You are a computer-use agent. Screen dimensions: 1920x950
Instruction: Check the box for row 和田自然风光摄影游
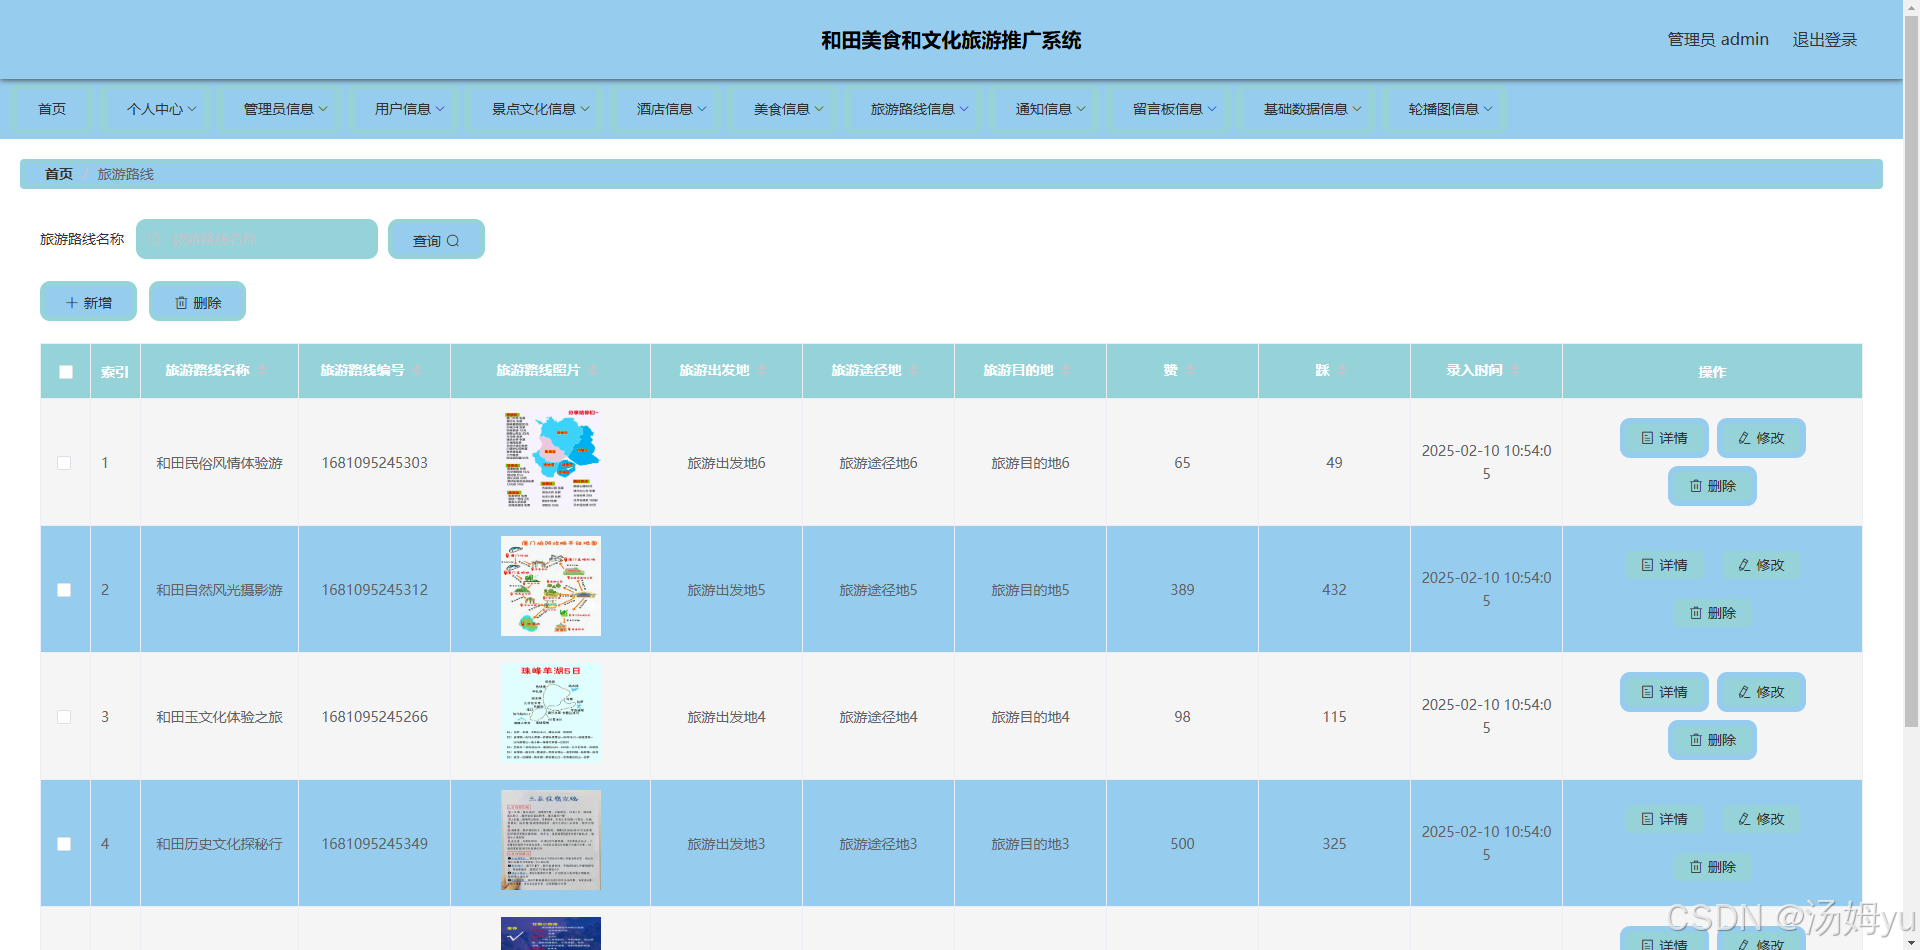[x=64, y=590]
